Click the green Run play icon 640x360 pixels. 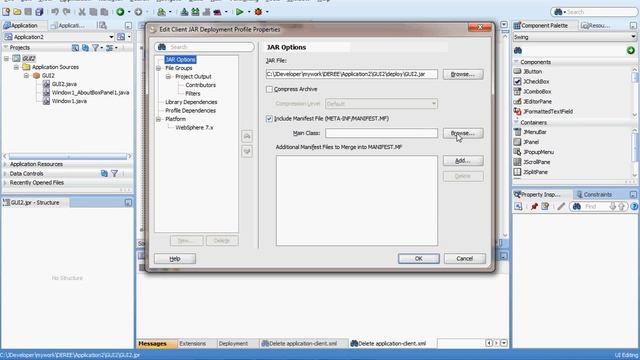240,12
